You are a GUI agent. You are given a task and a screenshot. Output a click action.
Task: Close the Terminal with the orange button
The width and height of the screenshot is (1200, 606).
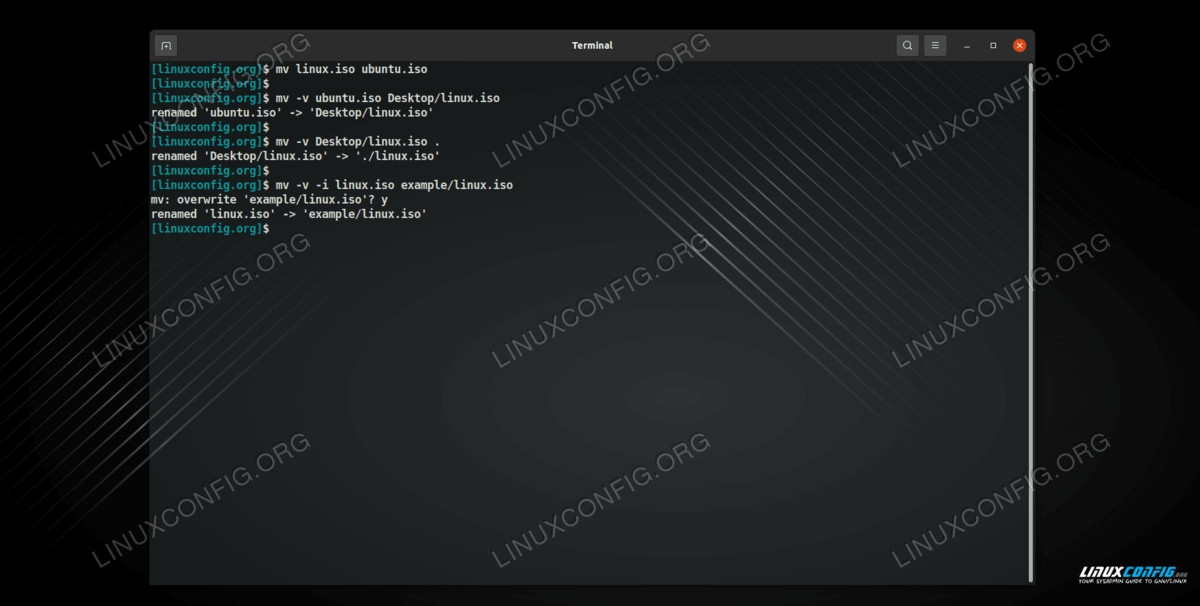point(1019,46)
